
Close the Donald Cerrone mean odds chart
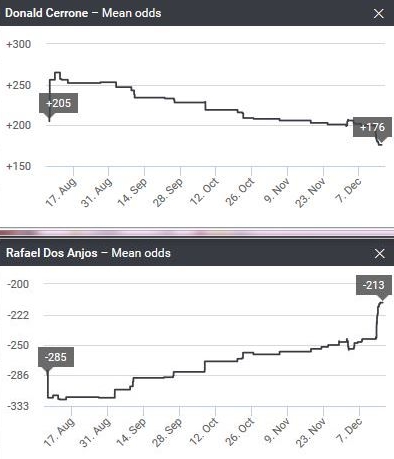[x=379, y=14]
